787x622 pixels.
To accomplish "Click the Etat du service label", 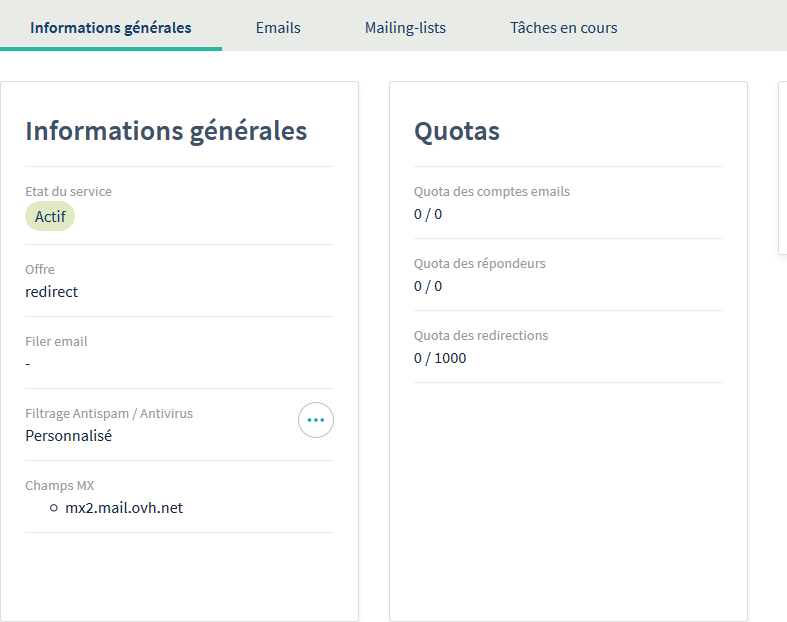I will tap(68, 191).
